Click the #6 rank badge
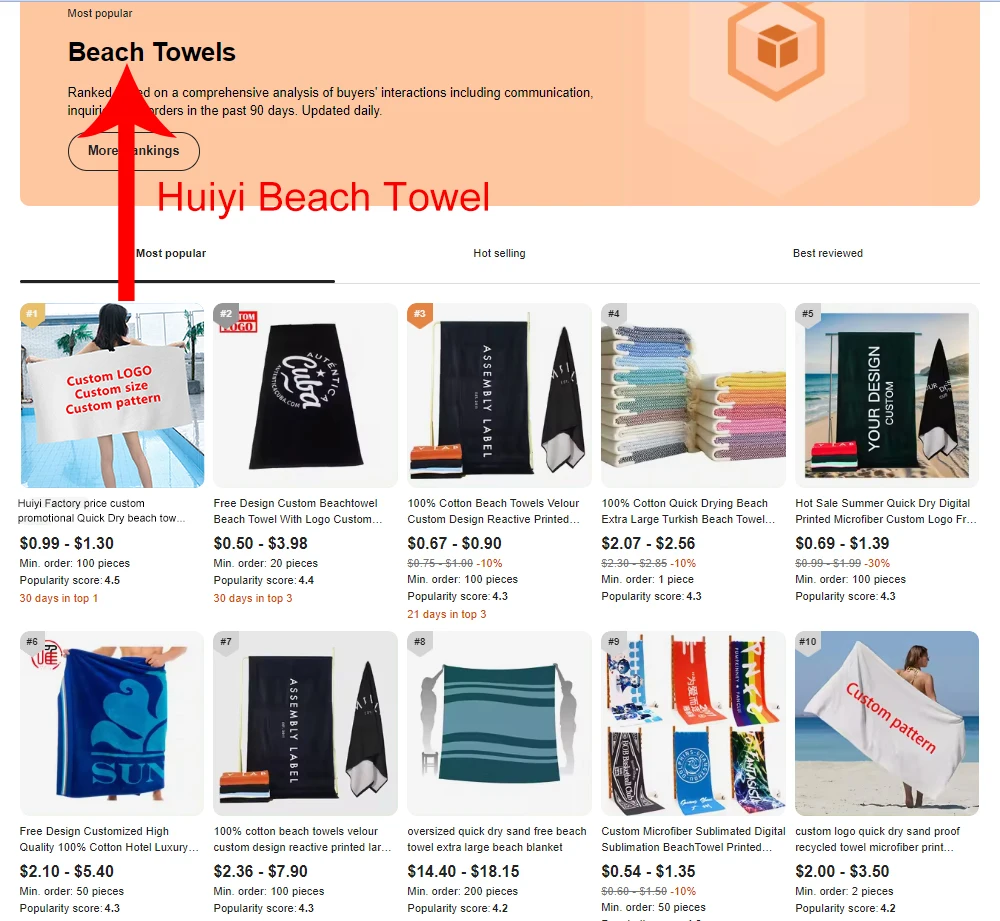1000x921 pixels. (x=32, y=642)
